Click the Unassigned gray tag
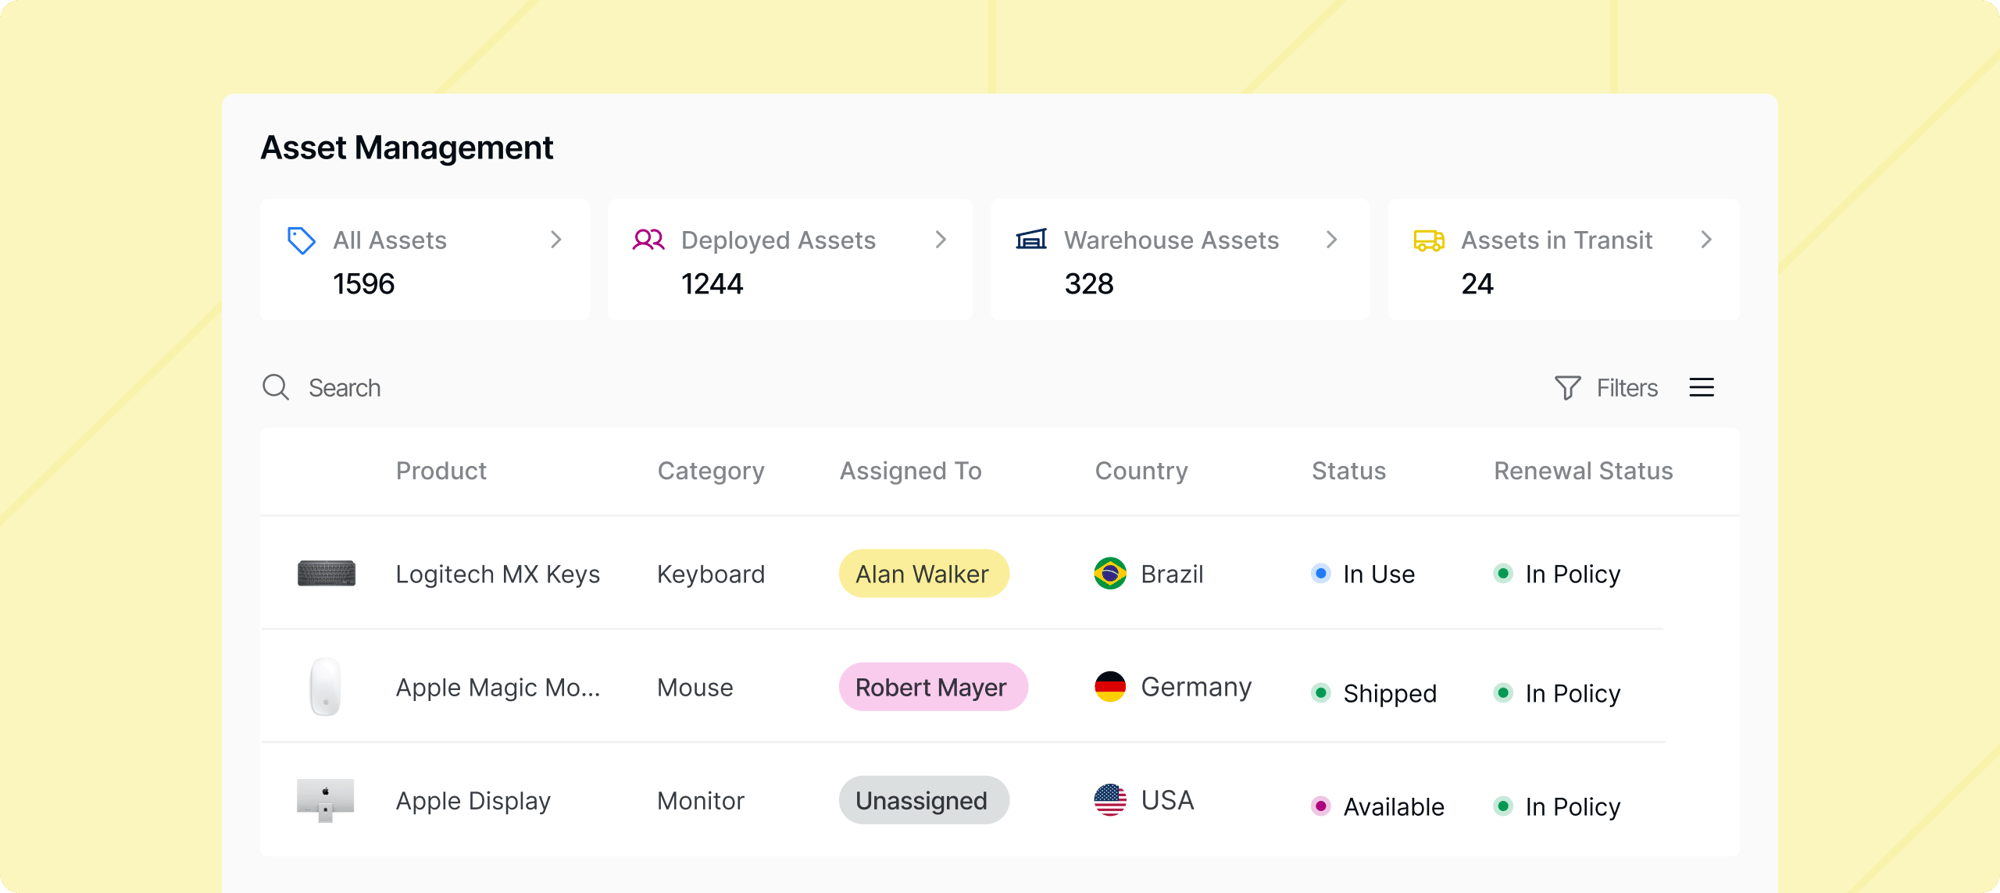Image resolution: width=2000 pixels, height=893 pixels. click(924, 800)
